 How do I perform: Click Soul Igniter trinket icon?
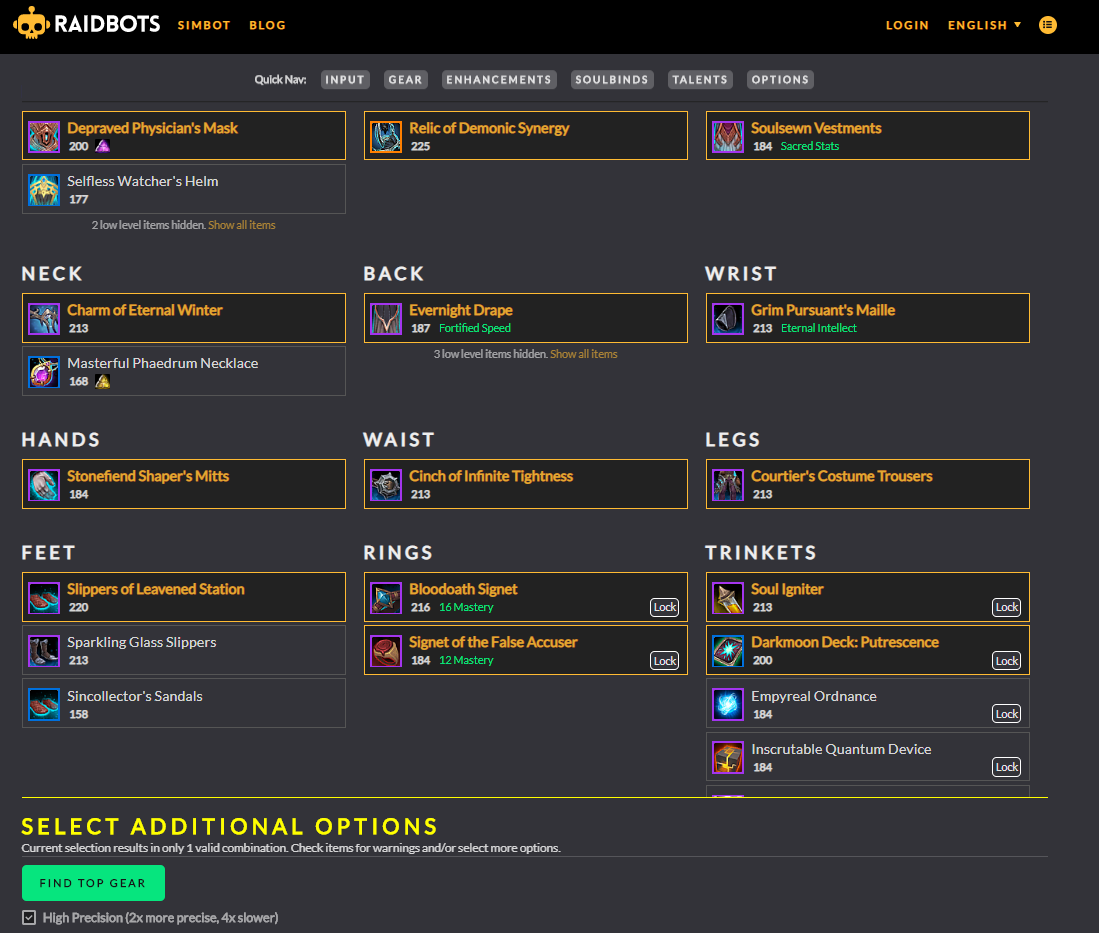pos(728,598)
